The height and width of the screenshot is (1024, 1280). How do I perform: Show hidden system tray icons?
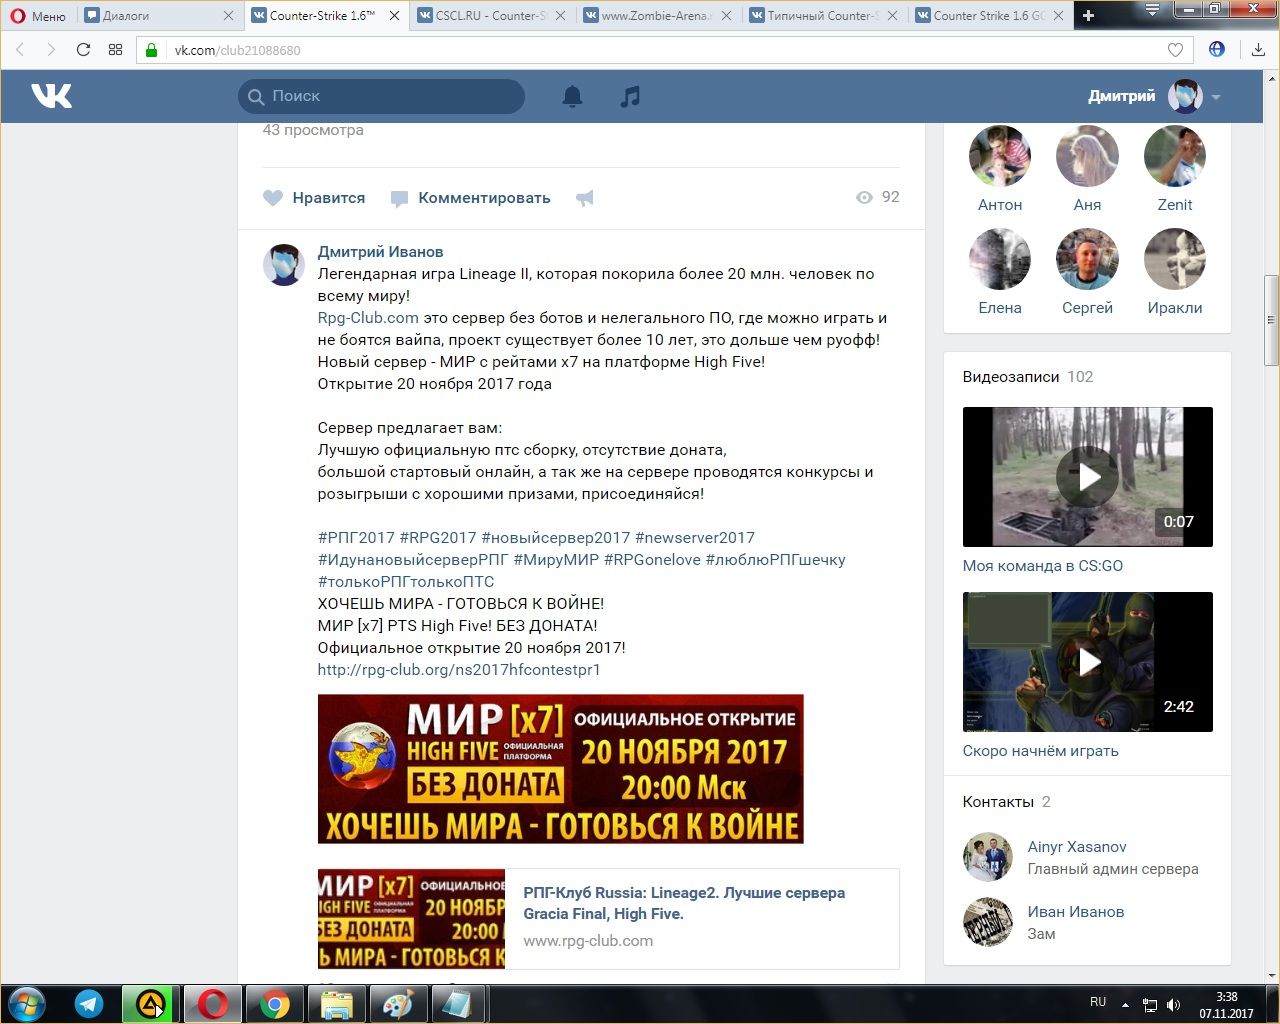point(1126,1004)
